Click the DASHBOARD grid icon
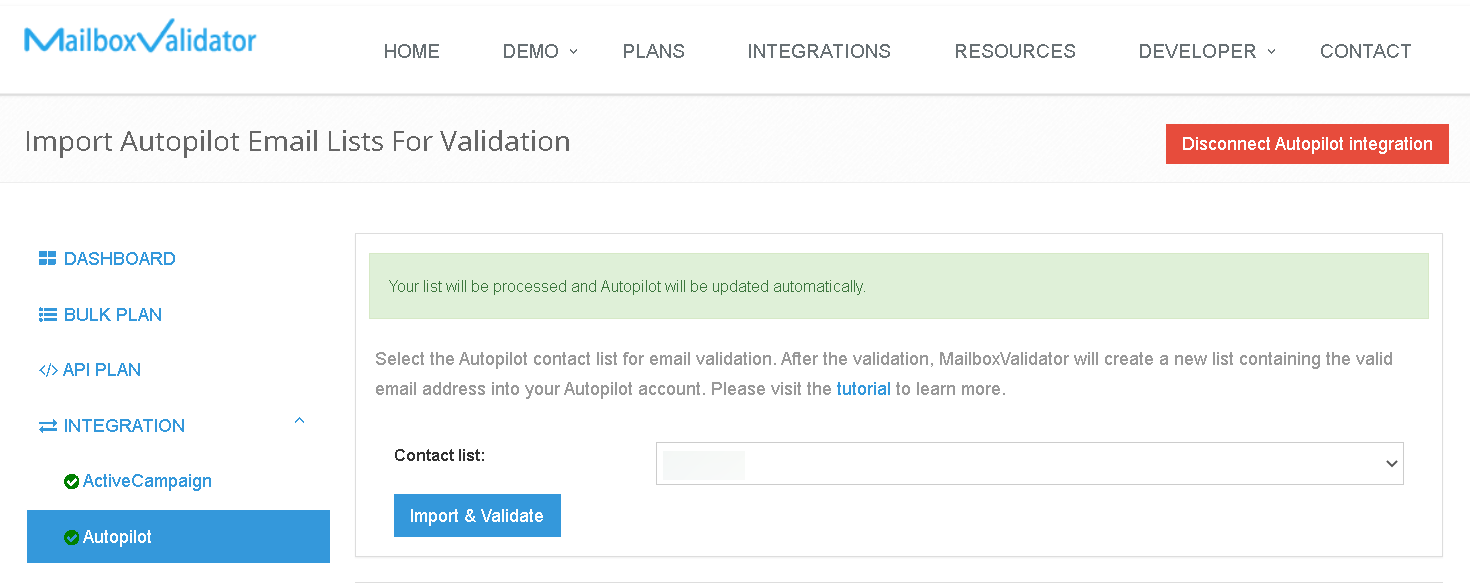The width and height of the screenshot is (1470, 583). coord(47,258)
